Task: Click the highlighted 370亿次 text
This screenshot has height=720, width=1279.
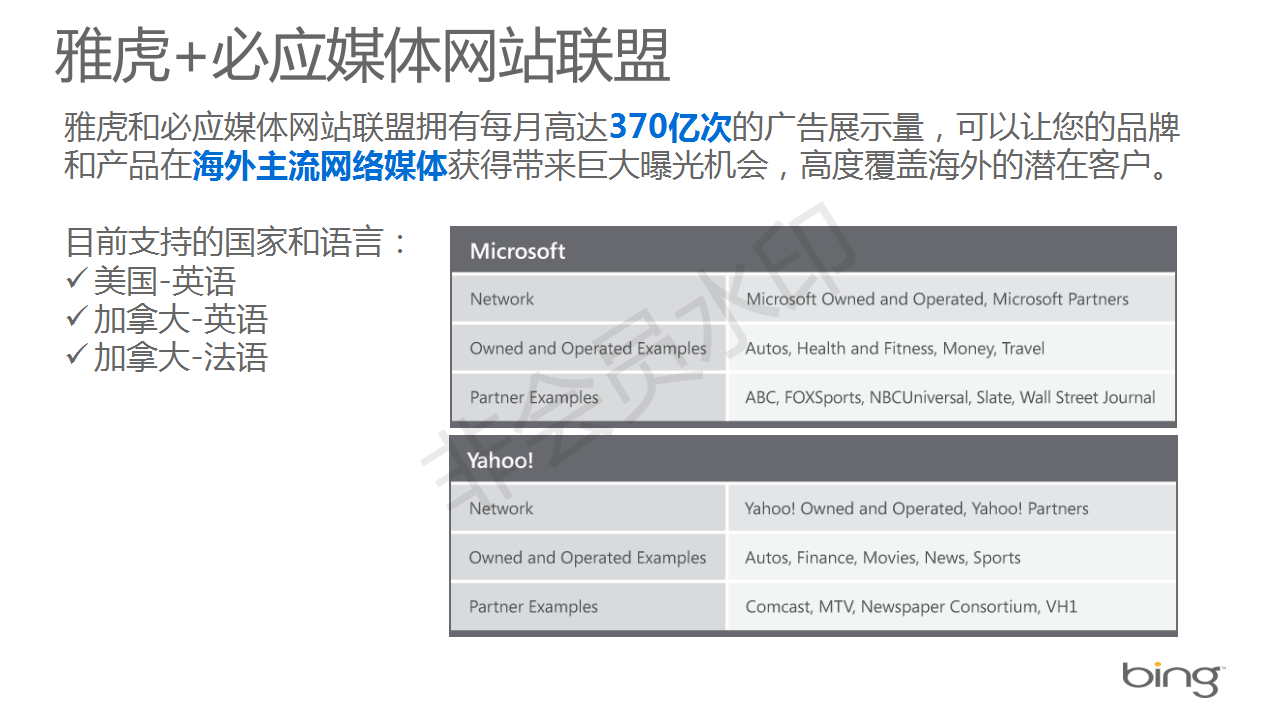Action: click(x=670, y=127)
